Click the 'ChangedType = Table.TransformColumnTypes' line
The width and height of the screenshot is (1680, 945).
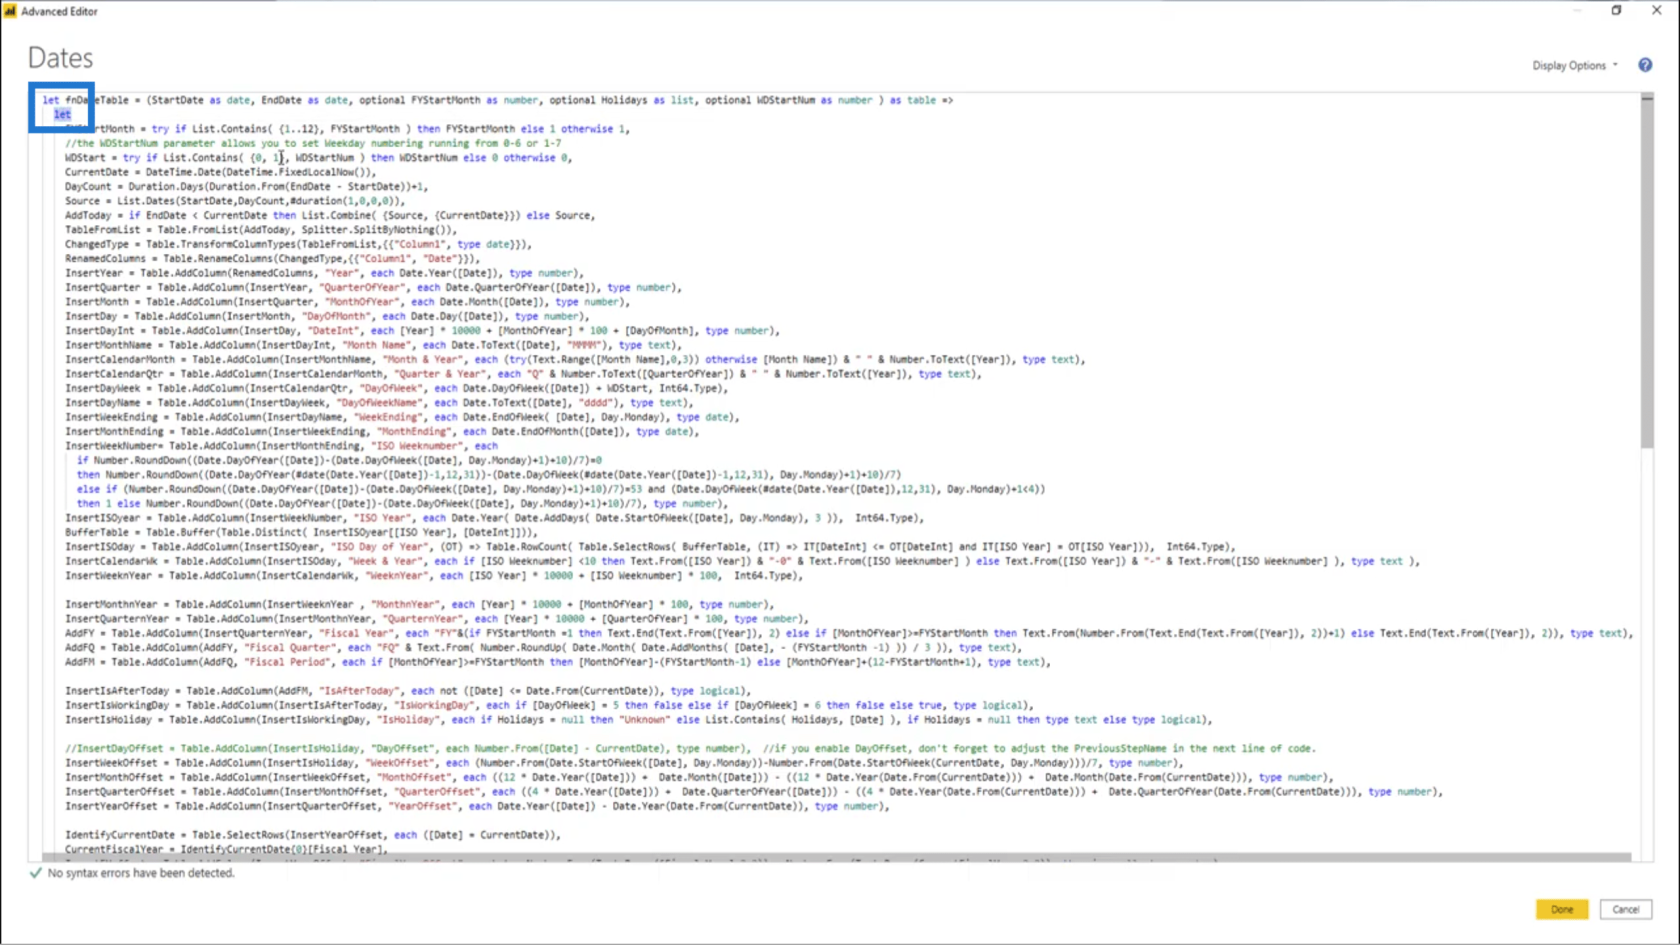[298, 244]
